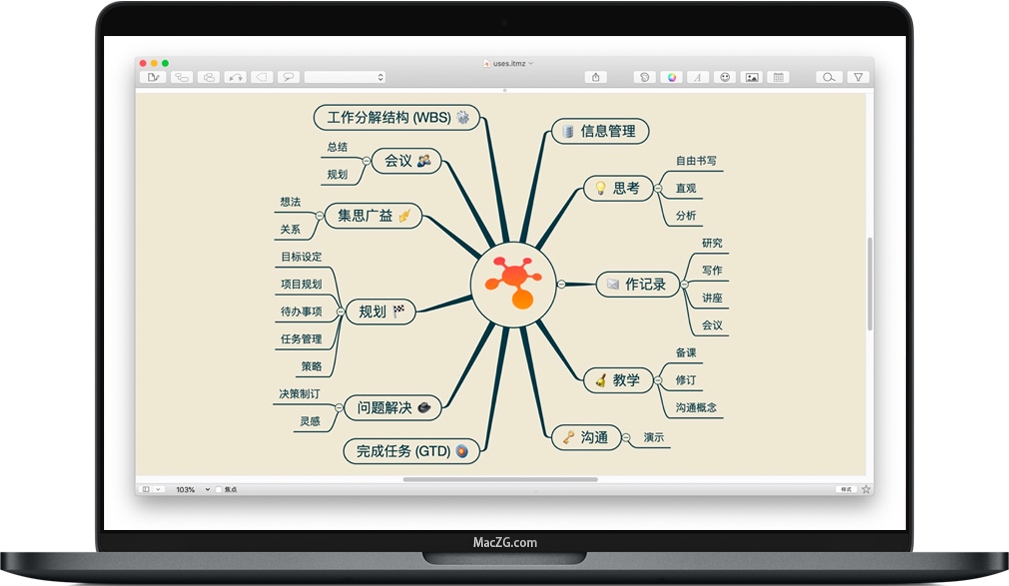Open the style palette brush icon
Image resolution: width=1009 pixels, height=586 pixels.
point(644,77)
